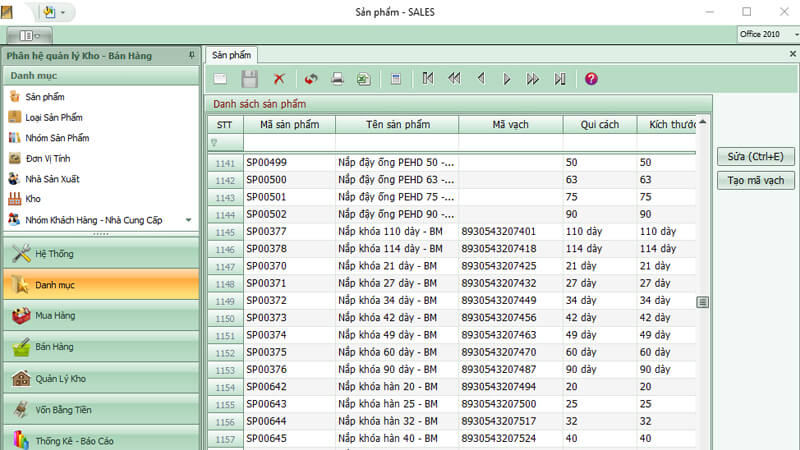Select Qui cách cell 60 dày
The height and width of the screenshot is (450, 800).
click(599, 352)
